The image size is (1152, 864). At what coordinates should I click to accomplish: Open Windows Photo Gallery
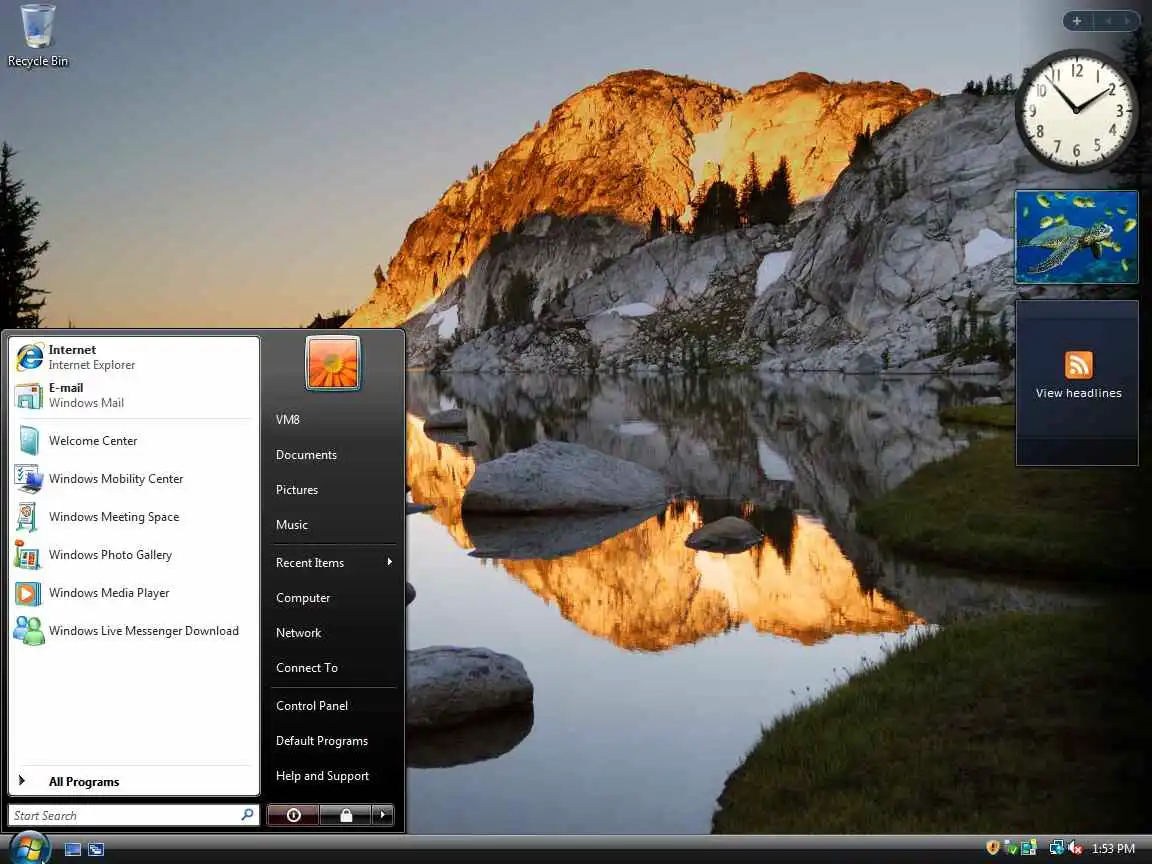134,555
